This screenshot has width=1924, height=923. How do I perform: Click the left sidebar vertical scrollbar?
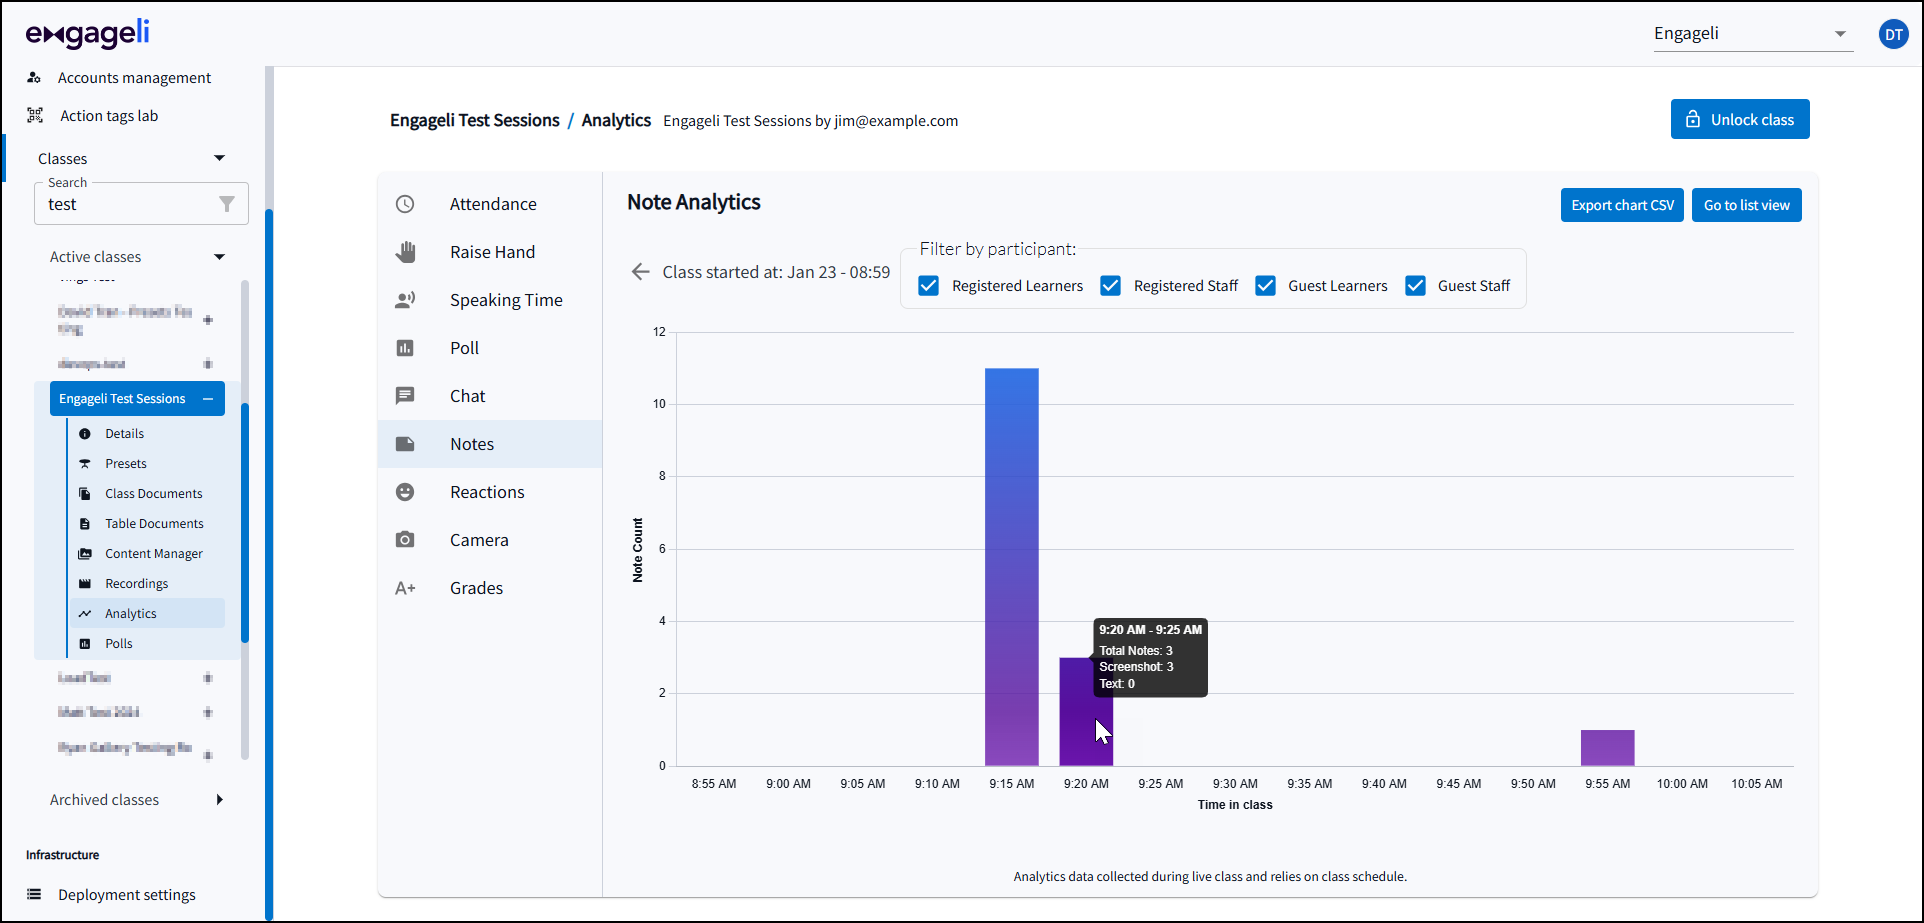tap(269, 565)
